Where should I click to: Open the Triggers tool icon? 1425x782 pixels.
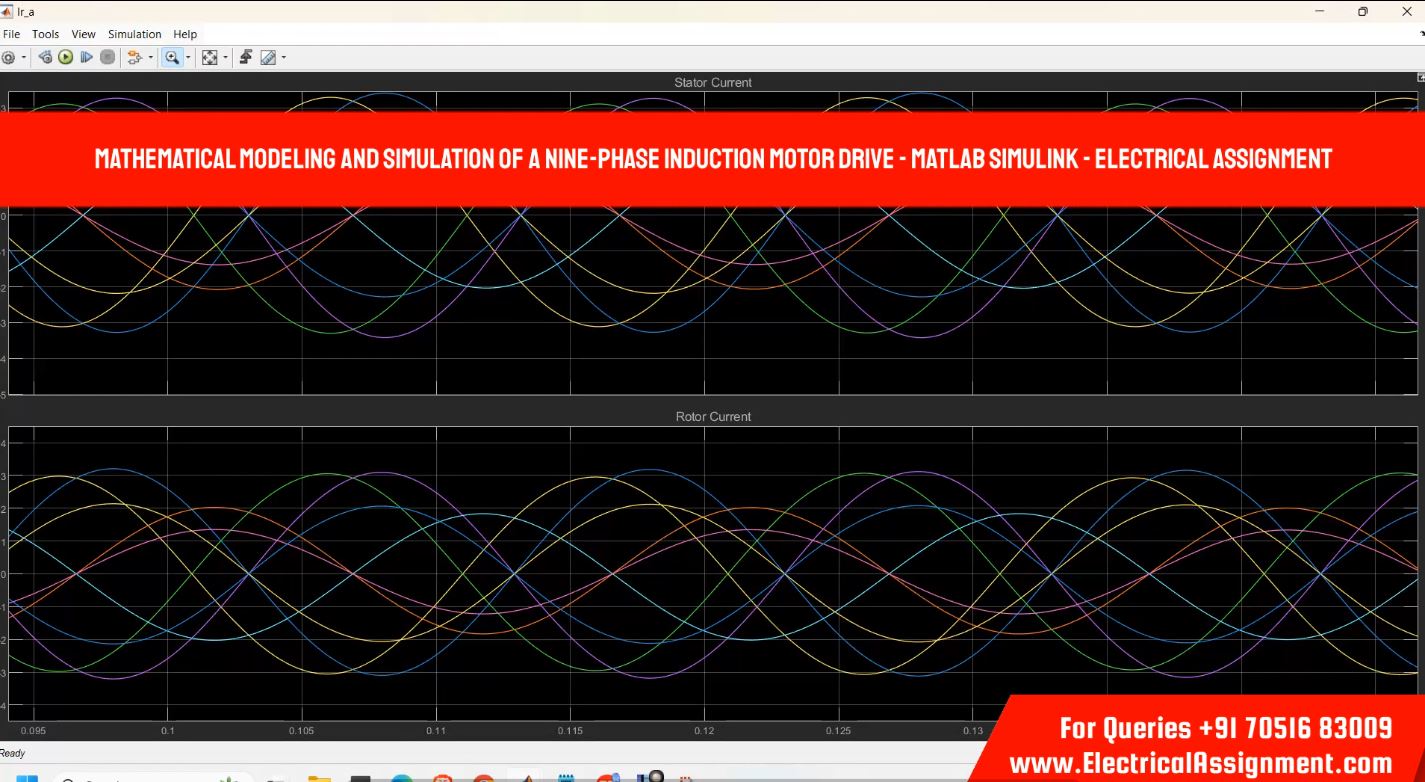(x=246, y=58)
